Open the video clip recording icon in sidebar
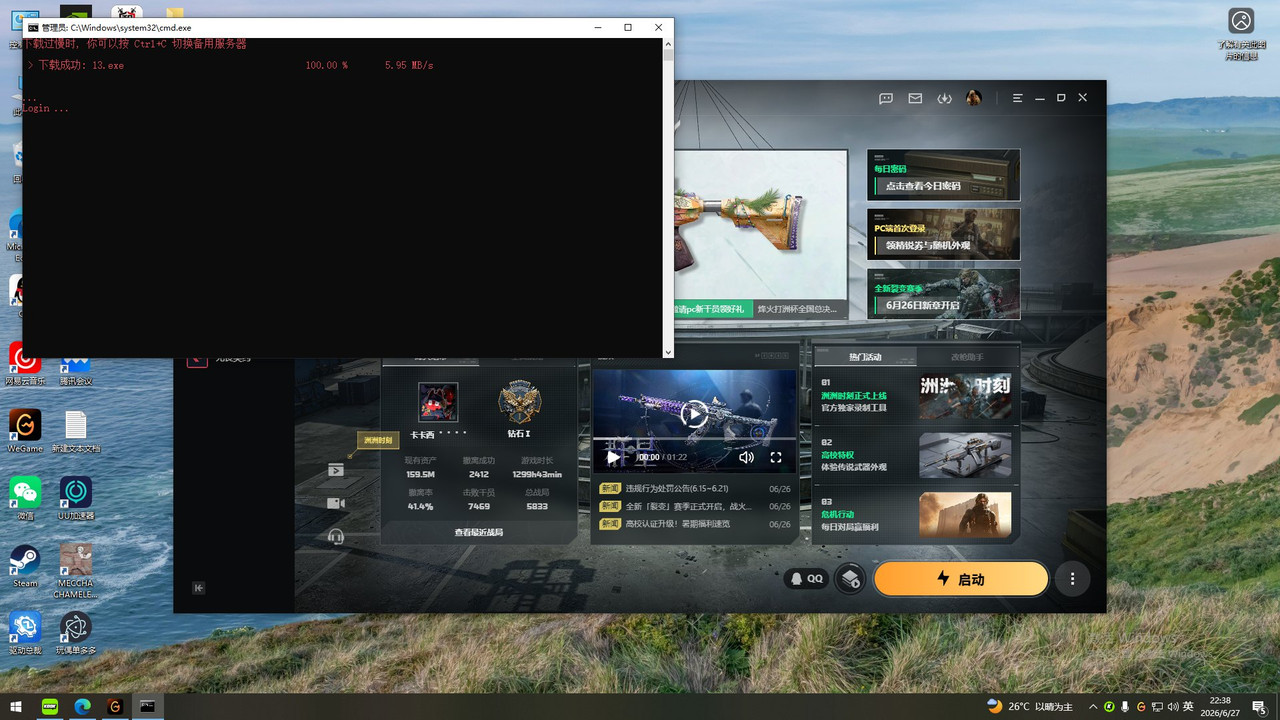1280x720 pixels. pos(336,470)
